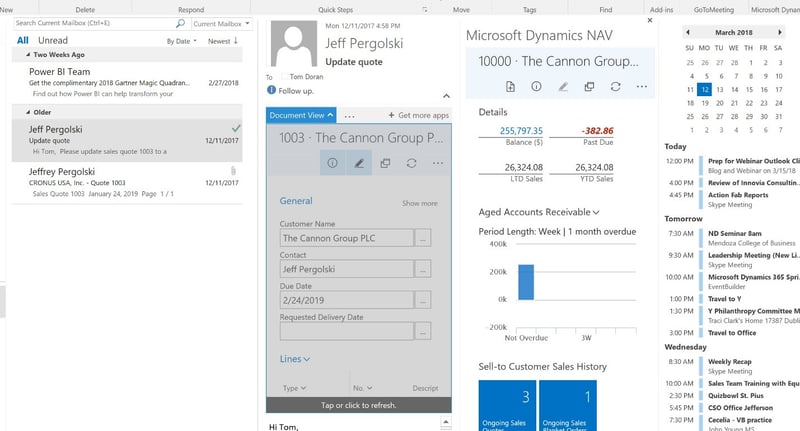Click the lookup button next to the Contact field

click(423, 269)
